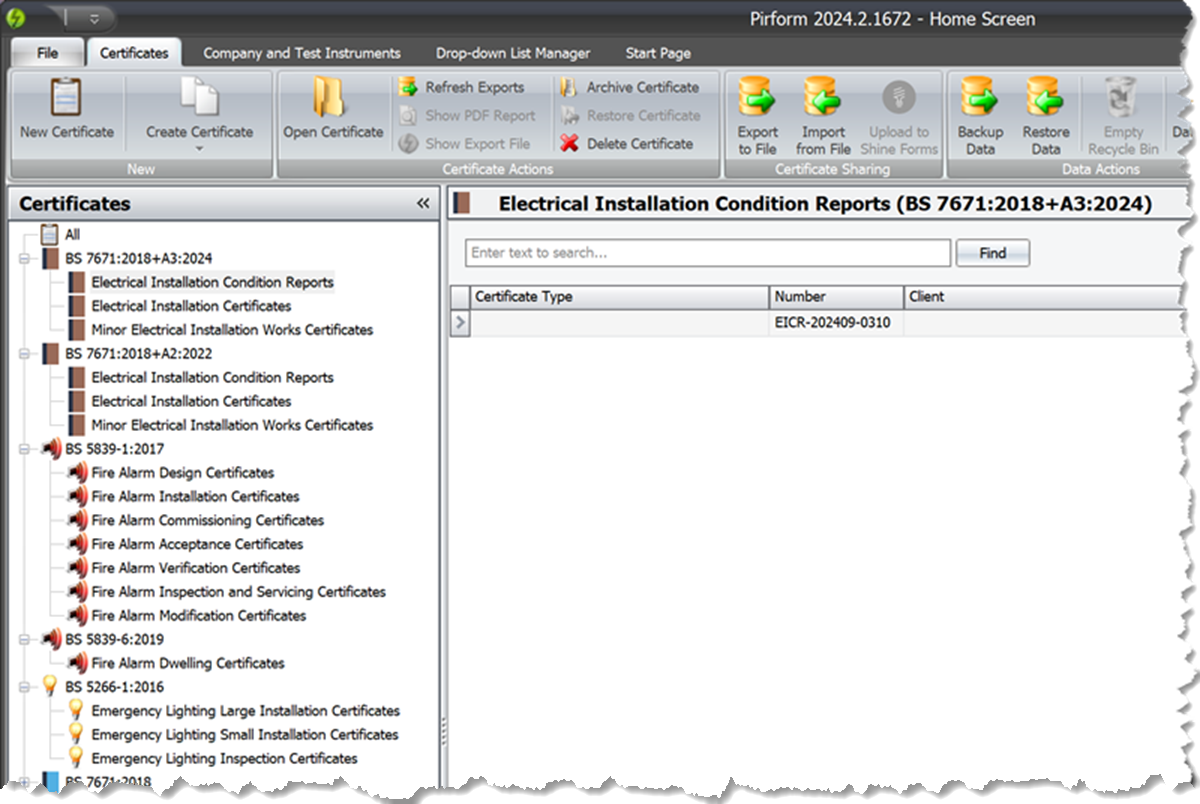Click the search text input field

point(707,253)
